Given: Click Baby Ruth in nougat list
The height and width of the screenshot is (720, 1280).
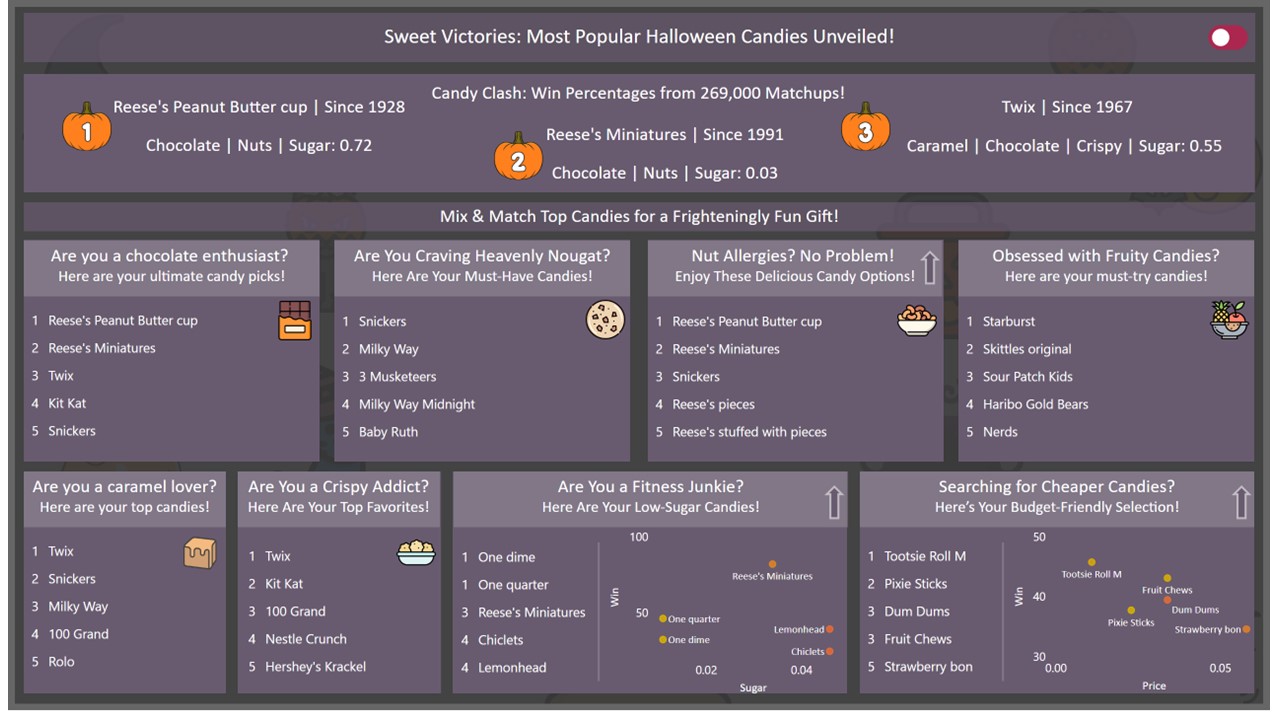Looking at the screenshot, I should tap(388, 432).
